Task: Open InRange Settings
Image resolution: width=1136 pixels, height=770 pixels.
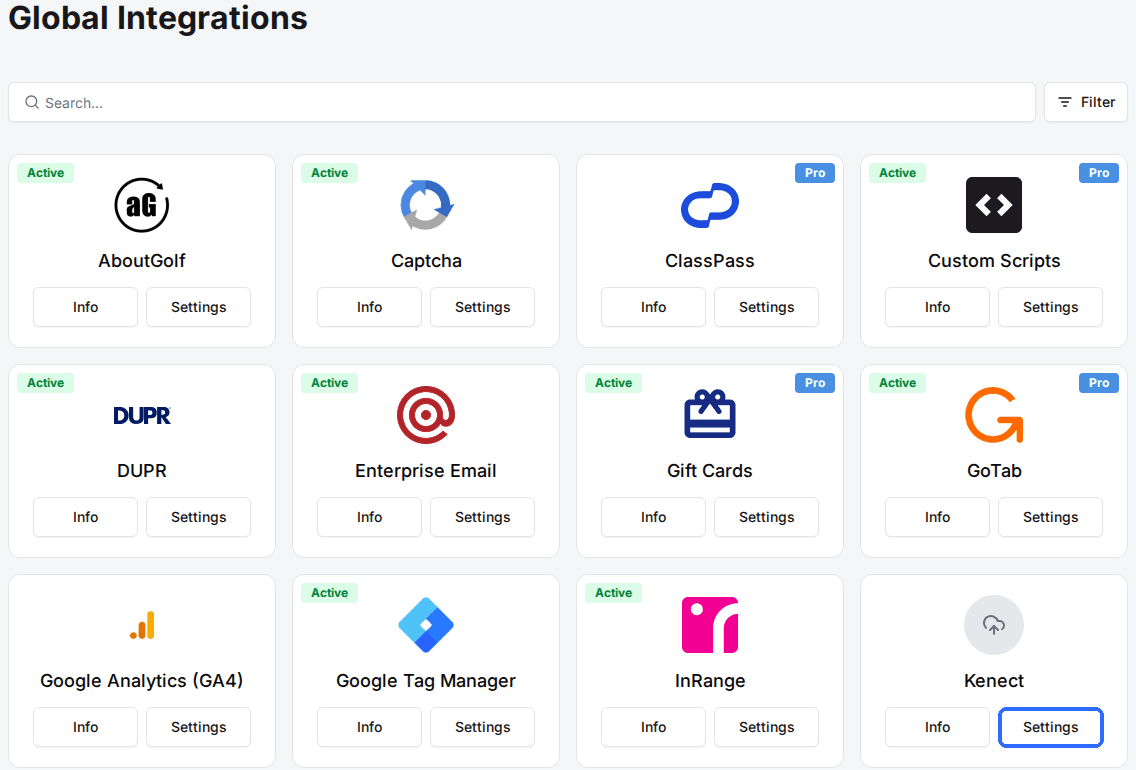Action: pos(767,727)
